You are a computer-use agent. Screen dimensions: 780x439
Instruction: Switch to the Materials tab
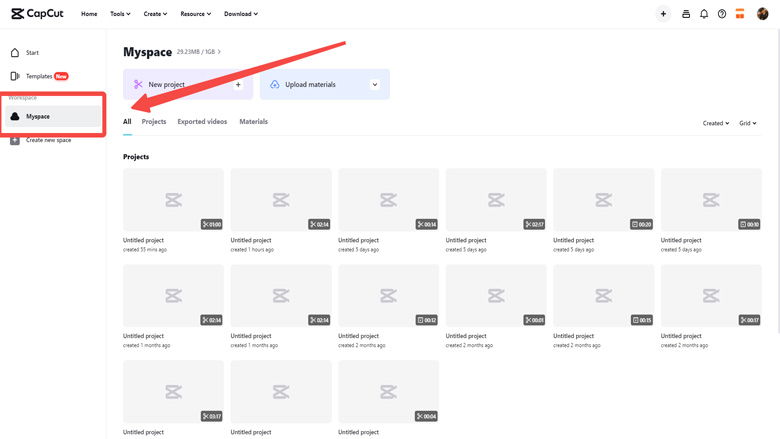tap(253, 122)
